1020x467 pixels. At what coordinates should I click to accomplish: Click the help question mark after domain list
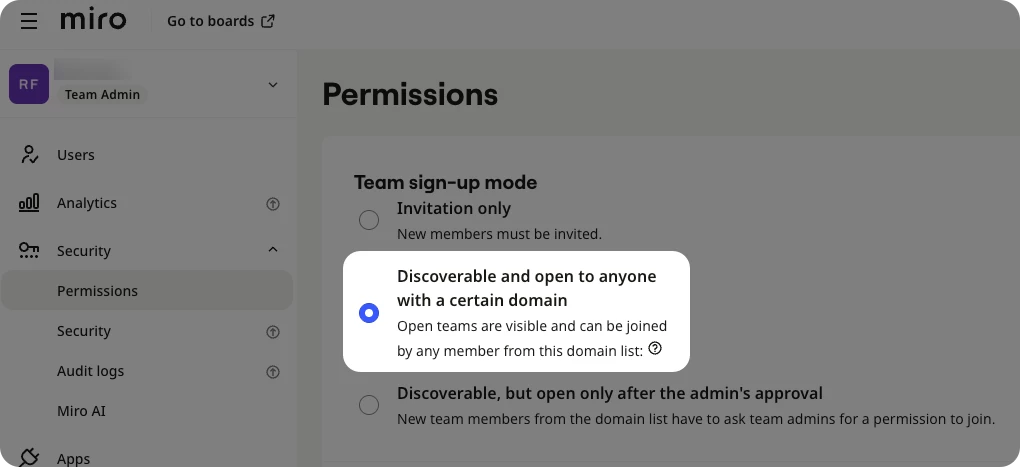(655, 349)
